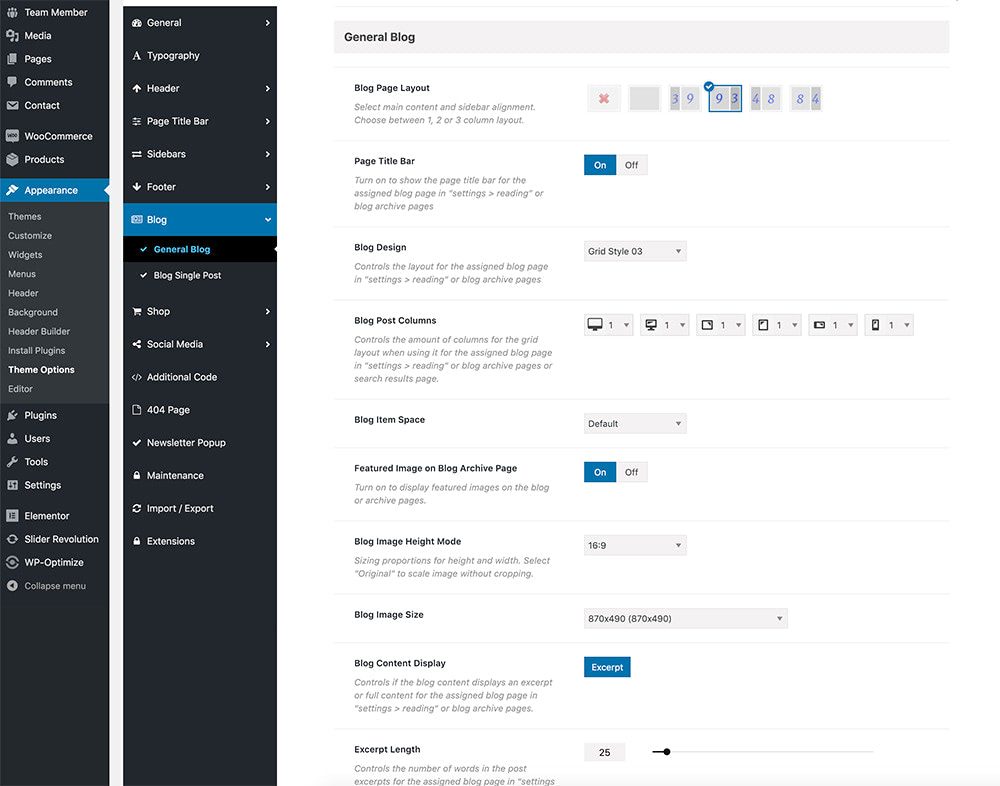Screen dimensions: 1000x786
Task: Open the Blog Design dropdown
Action: tap(635, 251)
